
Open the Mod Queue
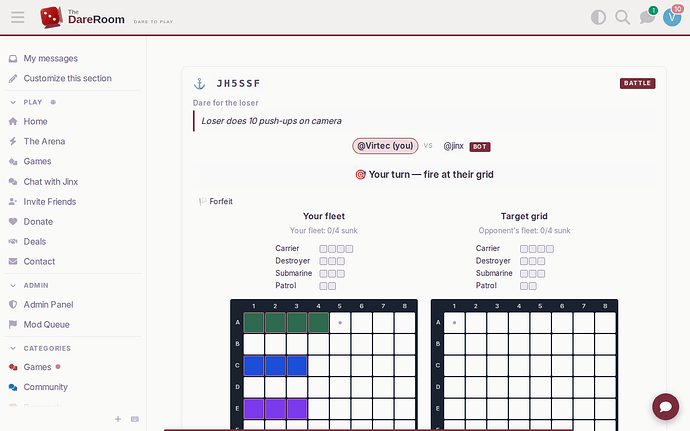point(46,324)
